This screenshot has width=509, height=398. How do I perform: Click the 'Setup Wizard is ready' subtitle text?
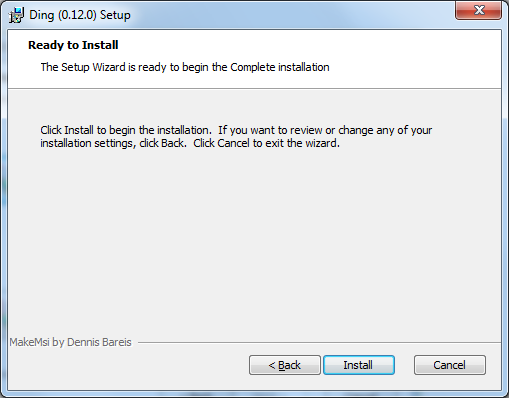(185, 67)
